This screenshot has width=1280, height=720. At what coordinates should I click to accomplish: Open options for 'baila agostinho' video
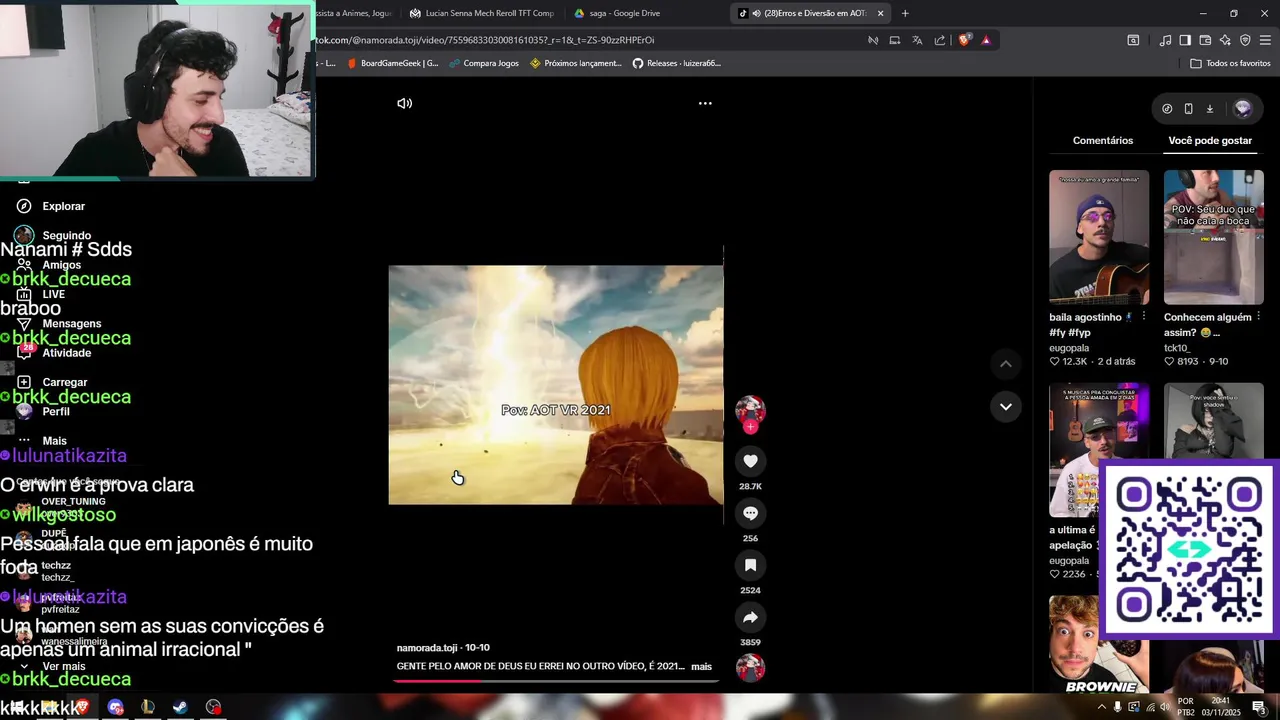(1143, 317)
